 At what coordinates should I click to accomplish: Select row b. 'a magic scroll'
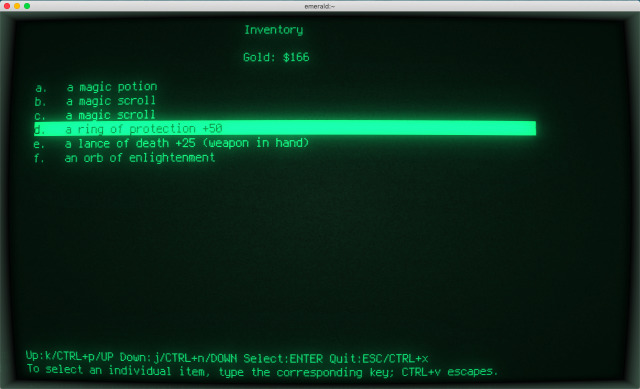coord(95,101)
